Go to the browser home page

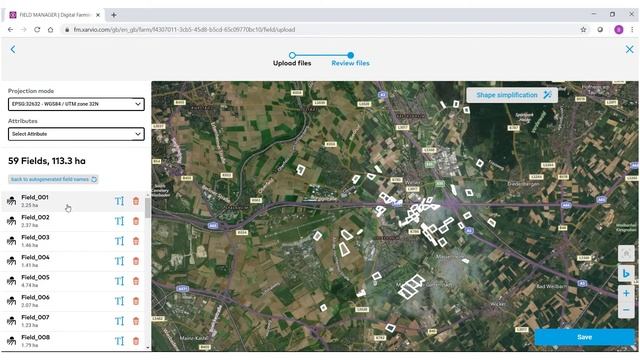51,29
